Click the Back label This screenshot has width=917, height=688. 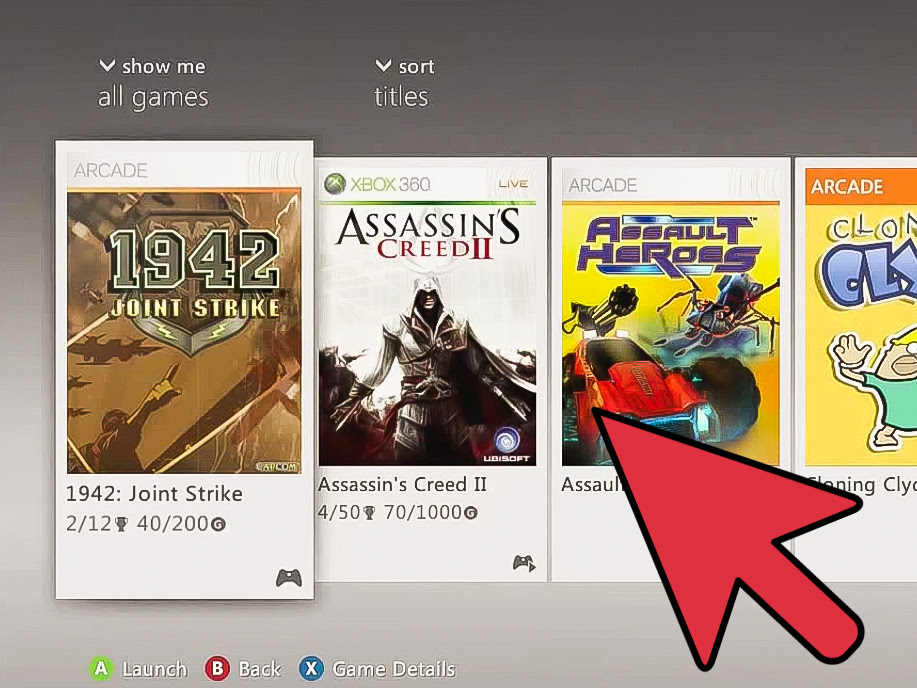(x=260, y=669)
